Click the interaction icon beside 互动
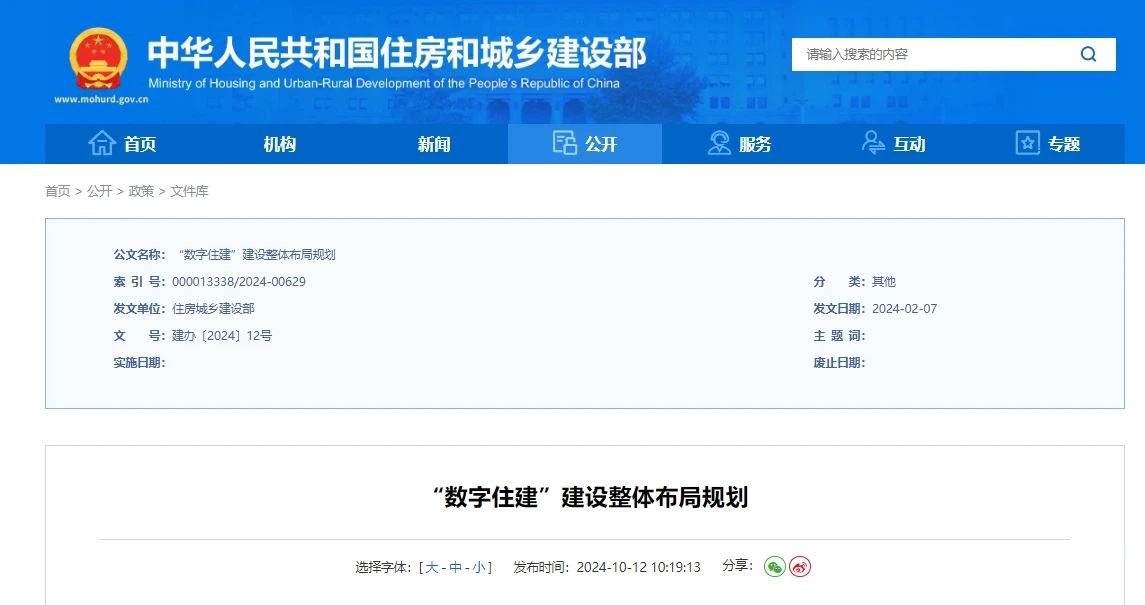1145x605 pixels. point(873,143)
